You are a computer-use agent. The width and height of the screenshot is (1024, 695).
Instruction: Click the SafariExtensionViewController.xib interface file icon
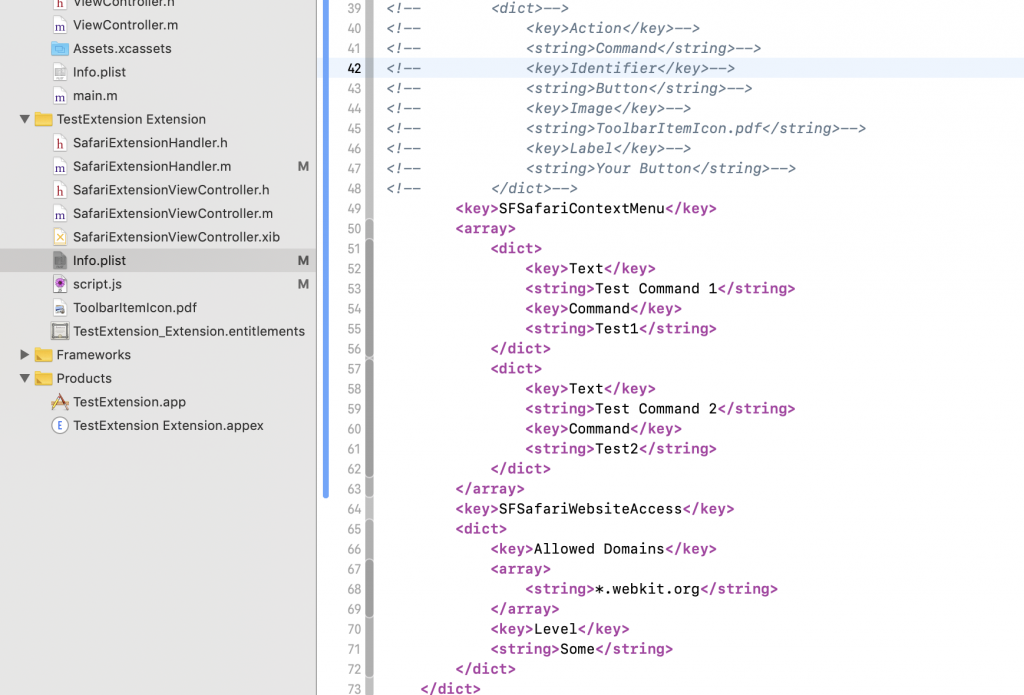coord(62,237)
